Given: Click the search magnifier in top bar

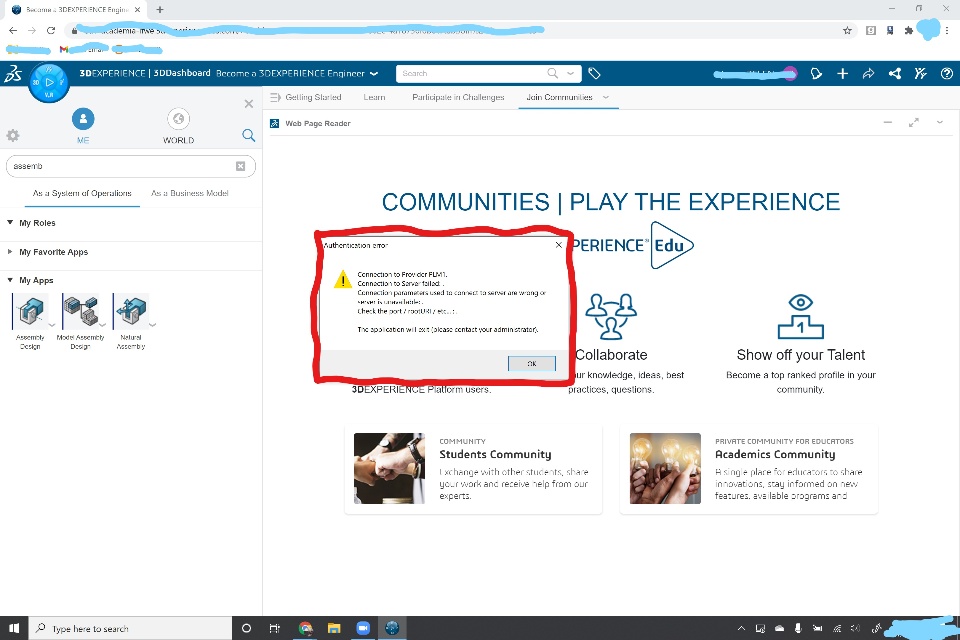Looking at the screenshot, I should tap(552, 73).
